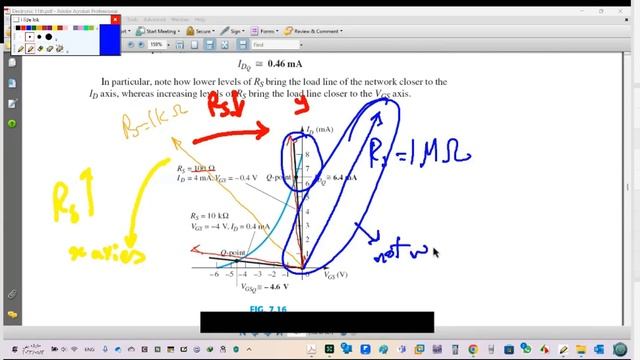Click the continuous page layout icon
This screenshot has width=640, height=360.
[242, 44]
